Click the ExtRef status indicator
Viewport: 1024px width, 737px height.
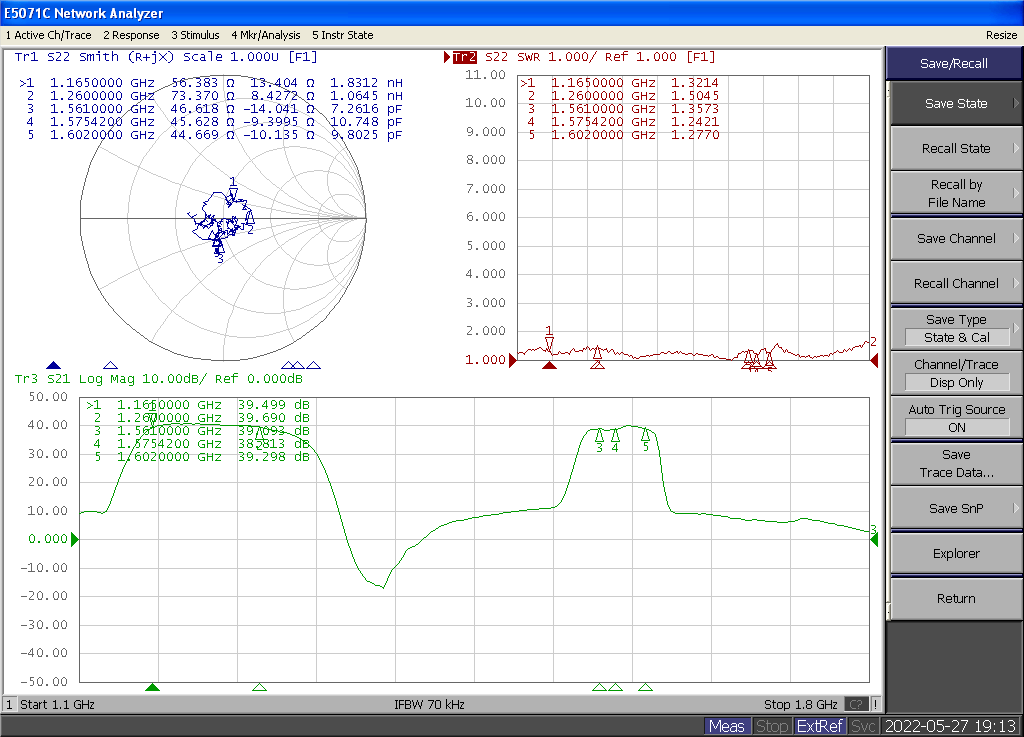tap(820, 726)
